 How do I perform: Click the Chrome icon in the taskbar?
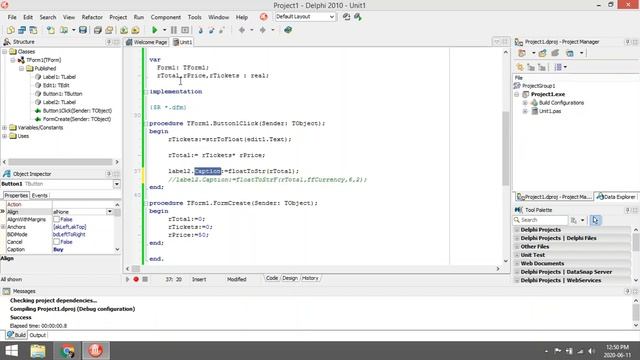tap(68, 351)
